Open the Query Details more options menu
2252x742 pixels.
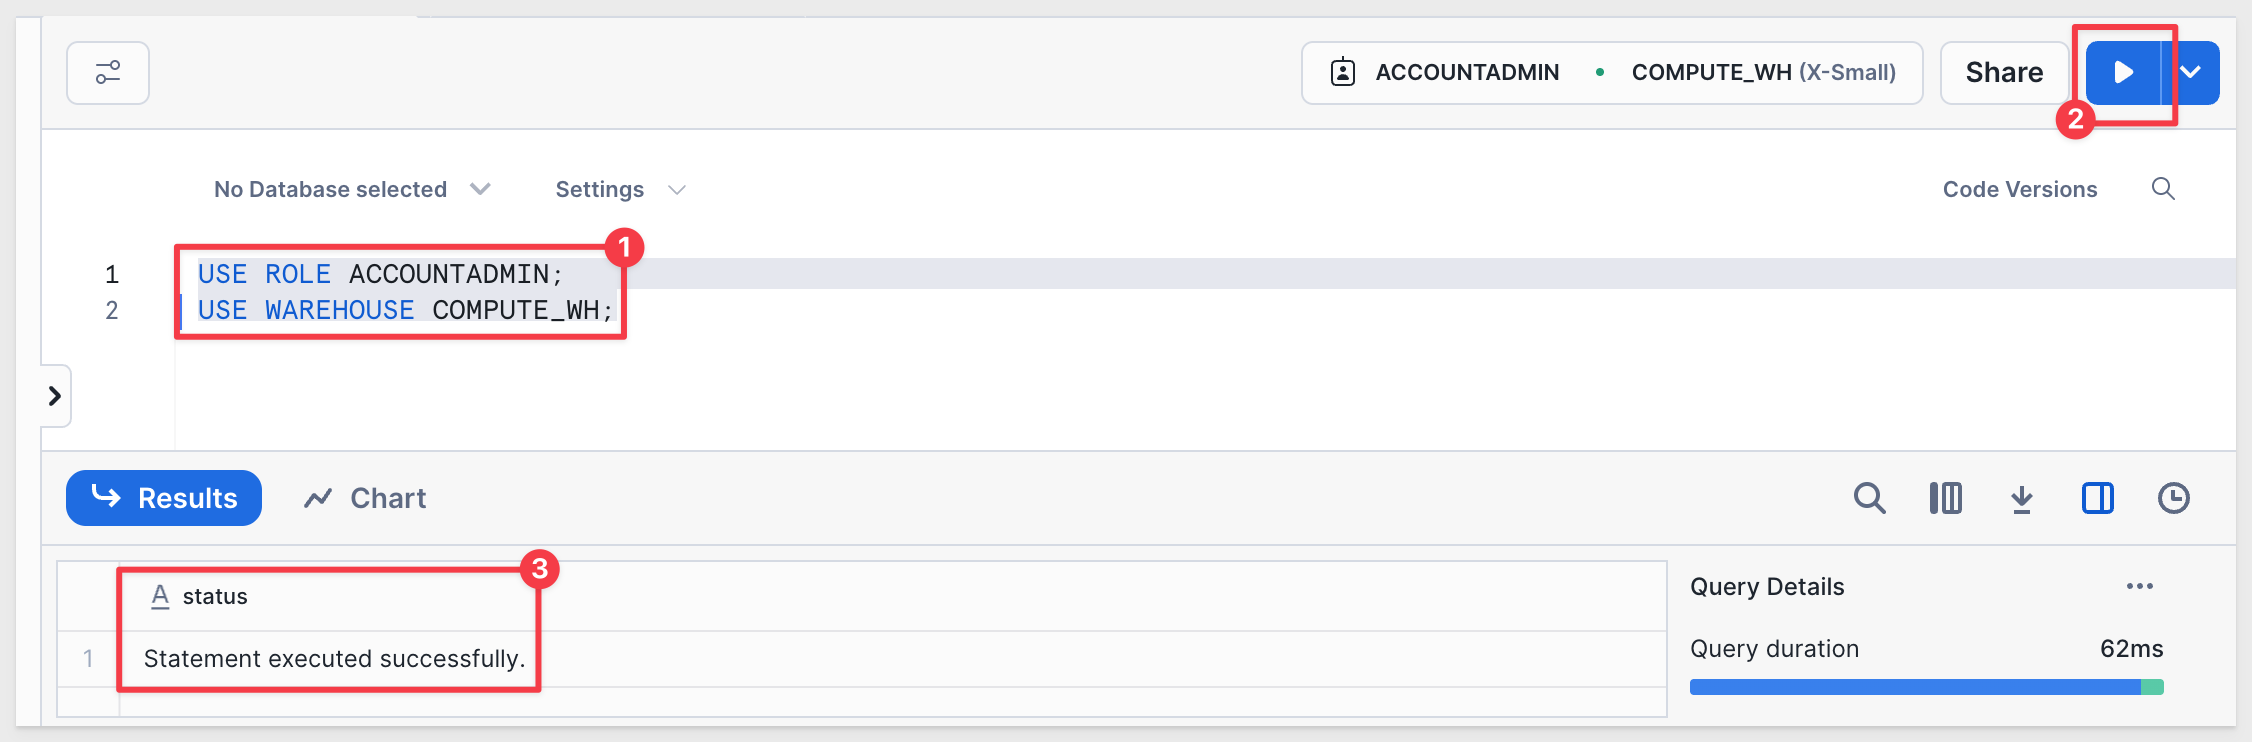coord(2140,586)
